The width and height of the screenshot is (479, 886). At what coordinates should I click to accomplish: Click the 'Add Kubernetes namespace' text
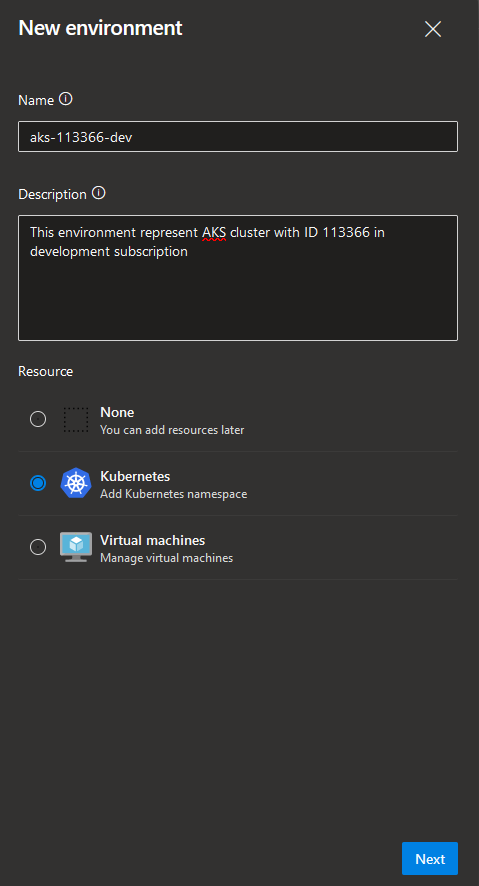pos(173,494)
